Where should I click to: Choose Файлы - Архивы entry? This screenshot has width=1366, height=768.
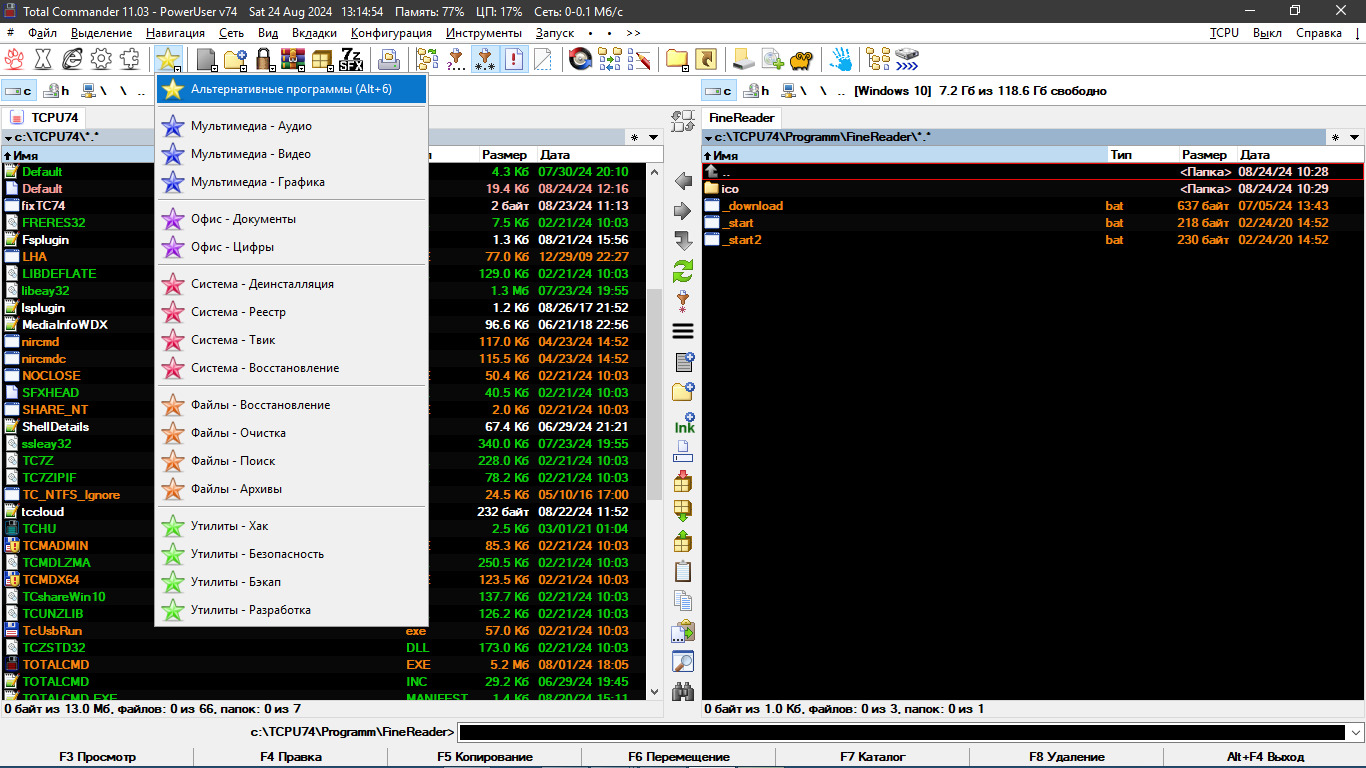[291, 489]
